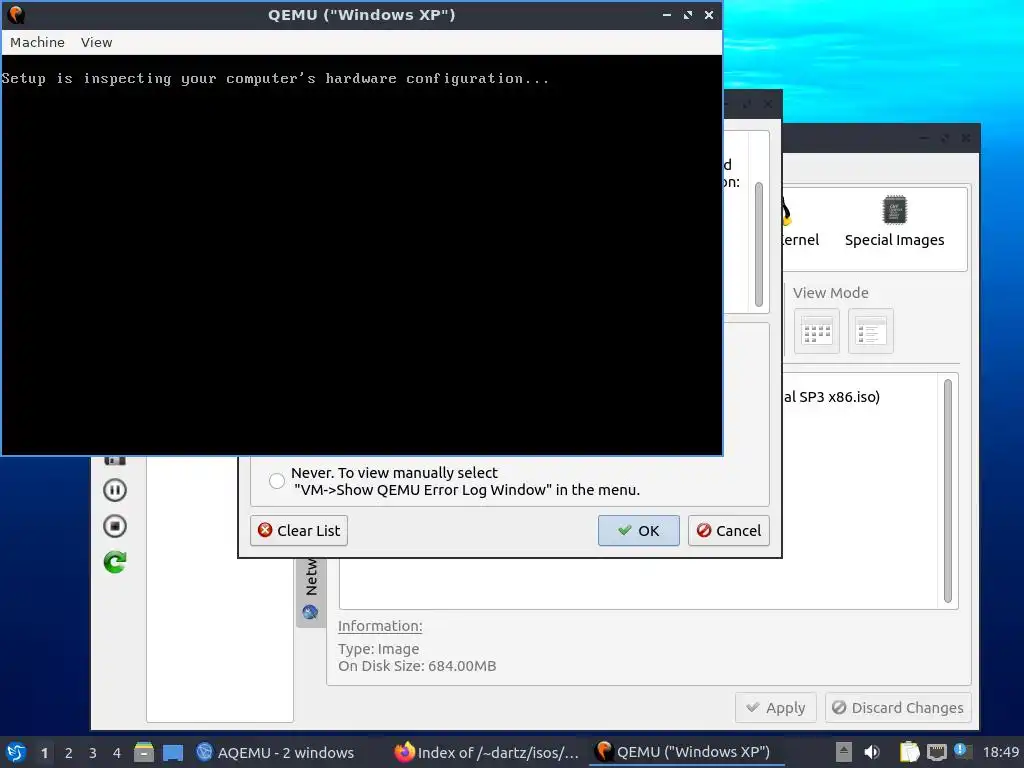Screen dimensions: 1024x768
Task: Click the View Mode label
Action: tap(831, 293)
